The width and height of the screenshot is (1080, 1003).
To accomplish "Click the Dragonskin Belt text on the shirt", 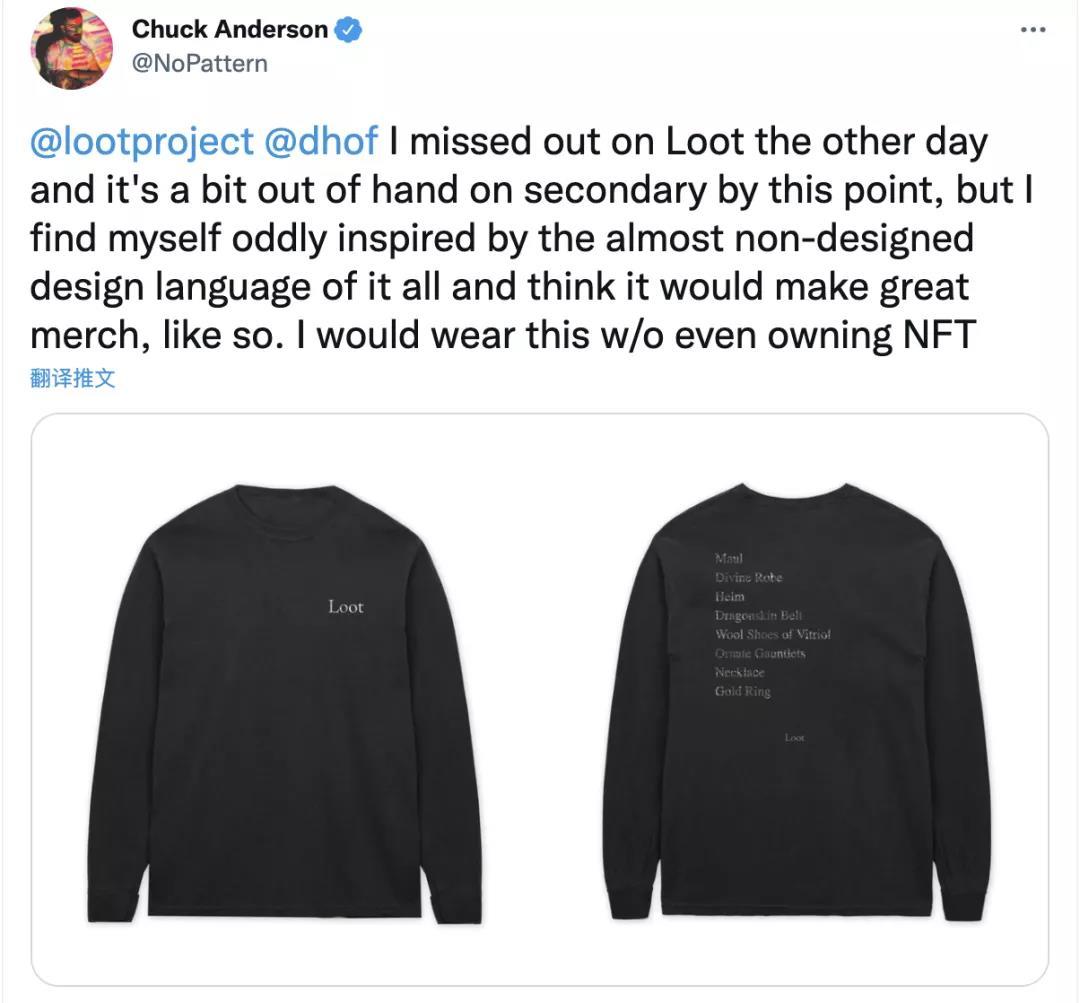I will tap(758, 615).
